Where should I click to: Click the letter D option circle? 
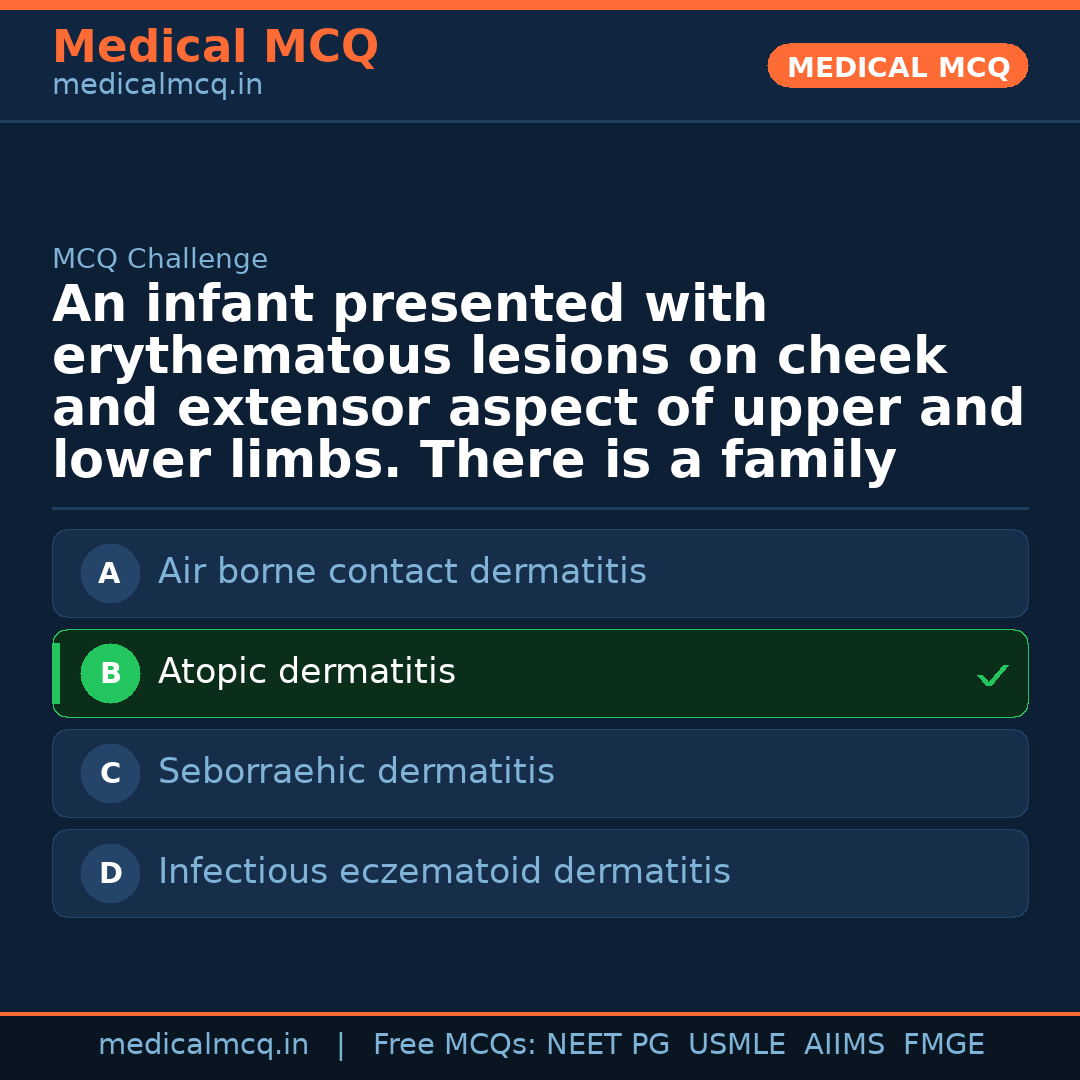tap(110, 874)
